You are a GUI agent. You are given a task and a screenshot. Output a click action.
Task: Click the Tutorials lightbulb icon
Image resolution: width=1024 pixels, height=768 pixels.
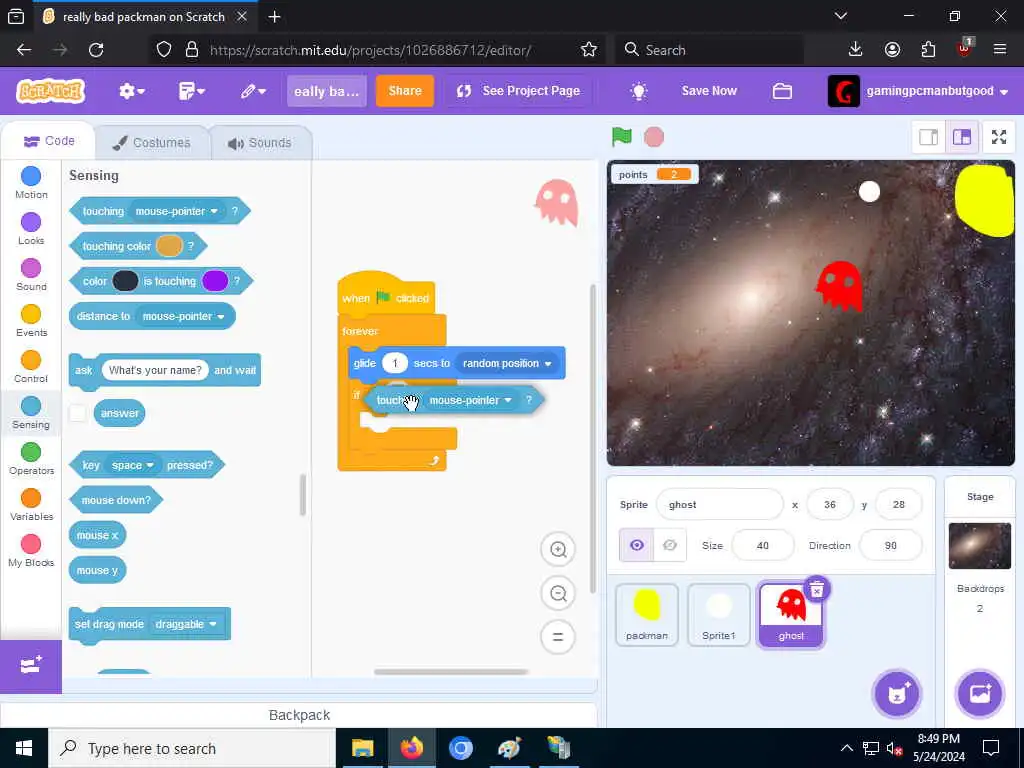coord(639,91)
